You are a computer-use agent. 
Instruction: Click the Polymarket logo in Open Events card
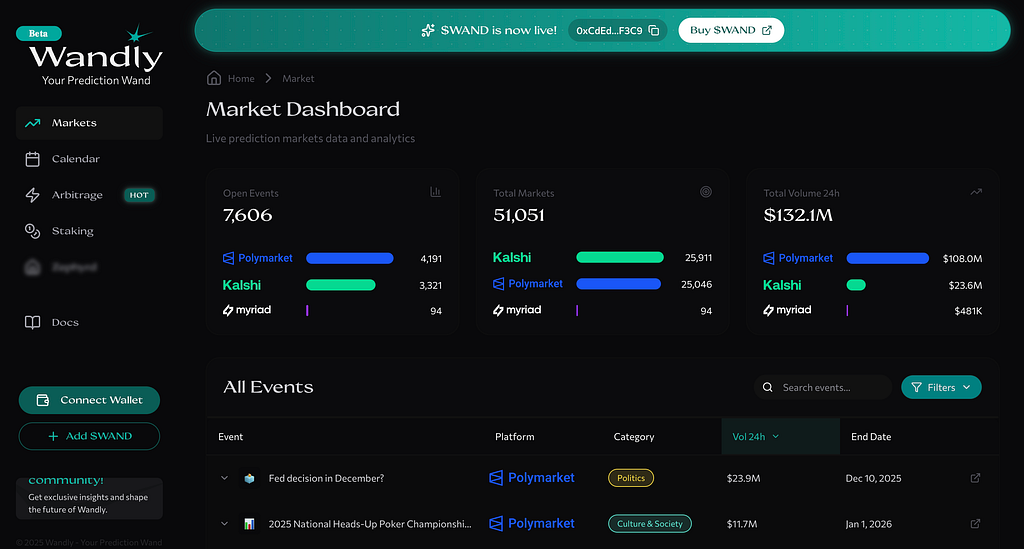pos(257,258)
